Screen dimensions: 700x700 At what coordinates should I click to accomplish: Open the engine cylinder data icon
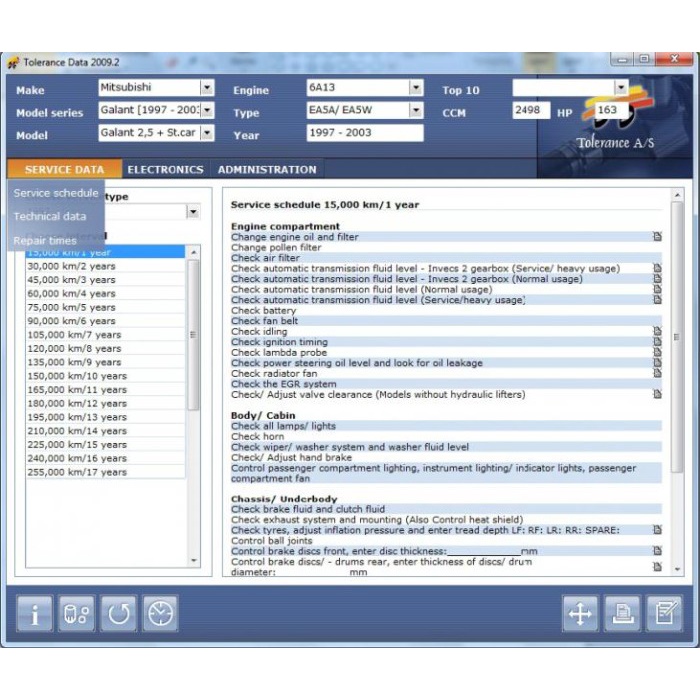(76, 613)
